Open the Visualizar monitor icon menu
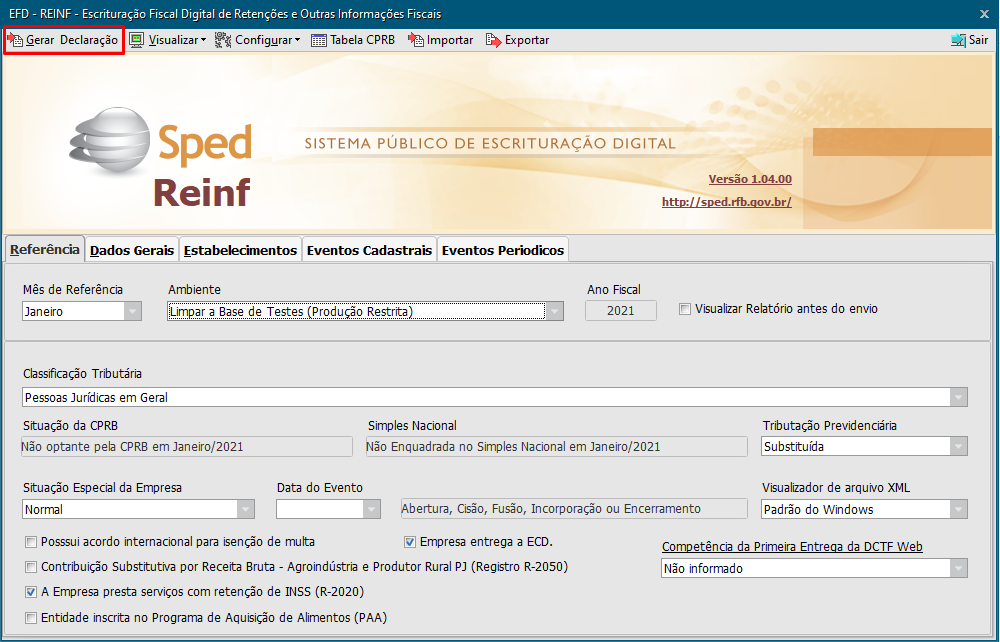Image resolution: width=1000 pixels, height=642 pixels. [x=137, y=40]
